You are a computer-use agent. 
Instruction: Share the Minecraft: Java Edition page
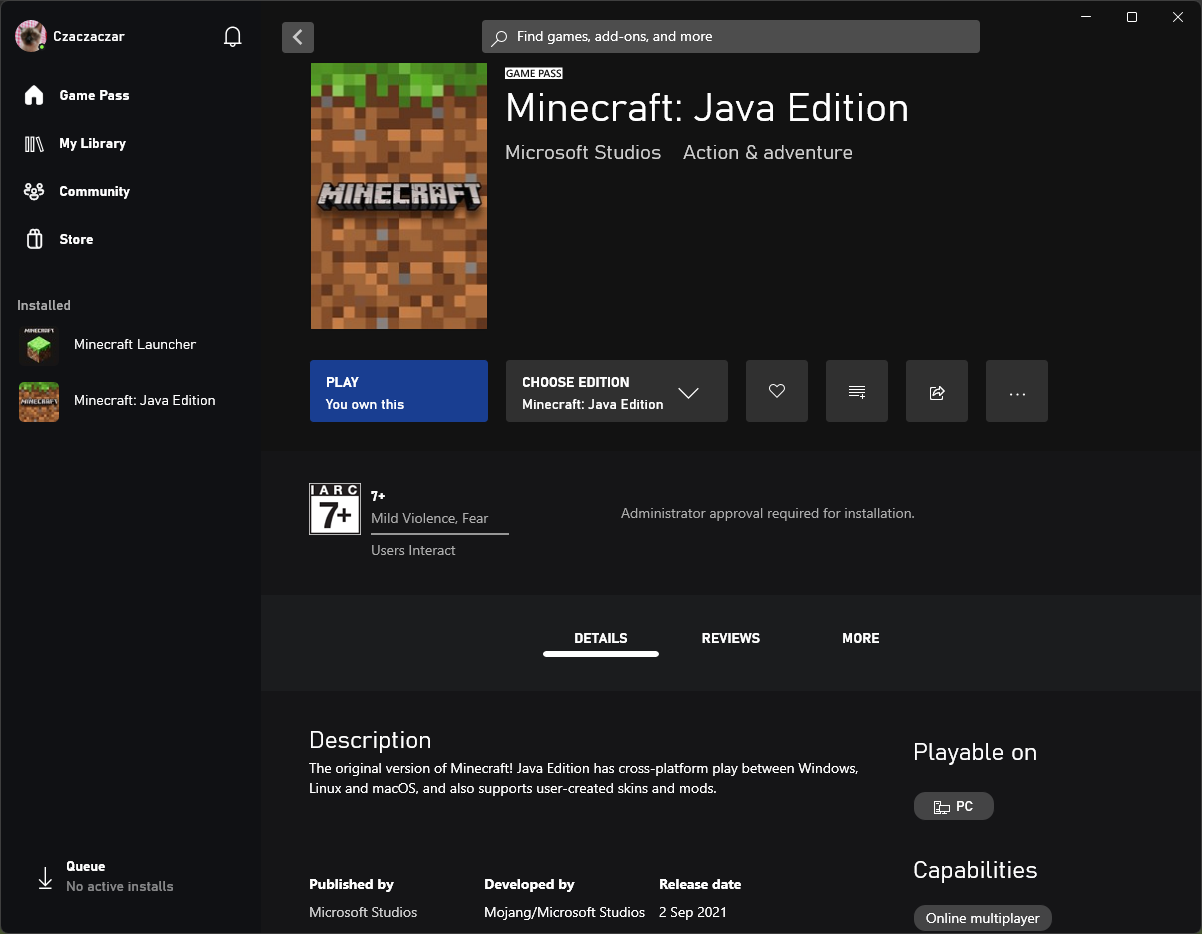coord(937,391)
